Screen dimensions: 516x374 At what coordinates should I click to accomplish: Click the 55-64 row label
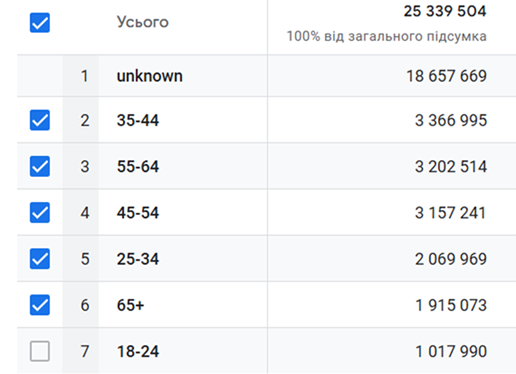click(x=138, y=166)
